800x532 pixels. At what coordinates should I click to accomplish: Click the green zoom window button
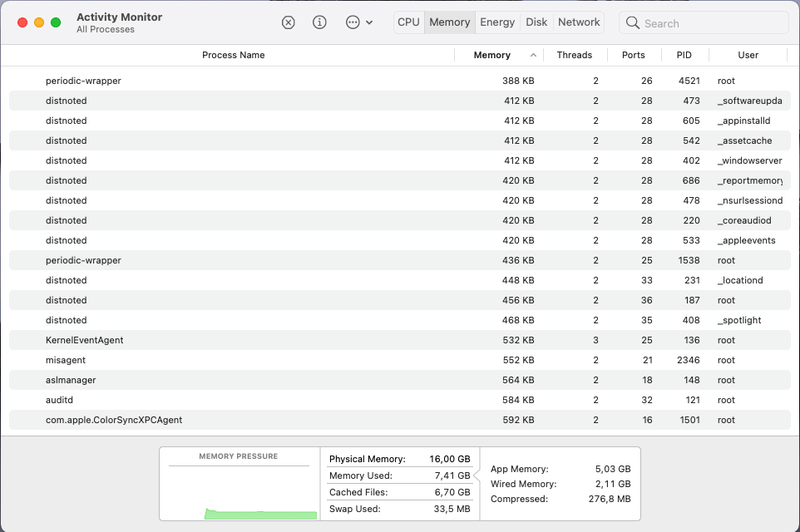pos(56,22)
